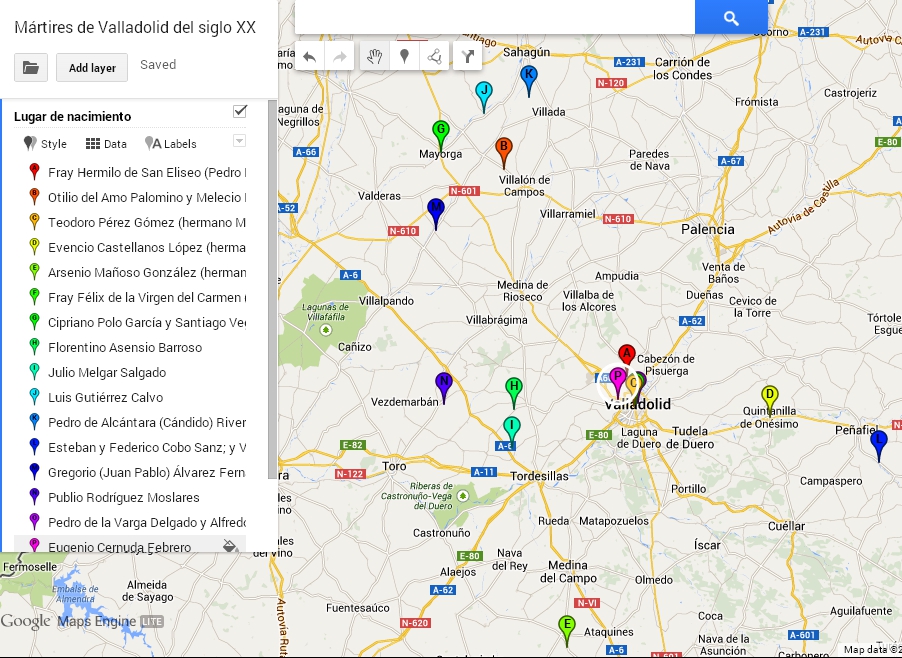Viewport: 902px width, 658px height.
Task: Click the add directions tool
Action: point(467,57)
